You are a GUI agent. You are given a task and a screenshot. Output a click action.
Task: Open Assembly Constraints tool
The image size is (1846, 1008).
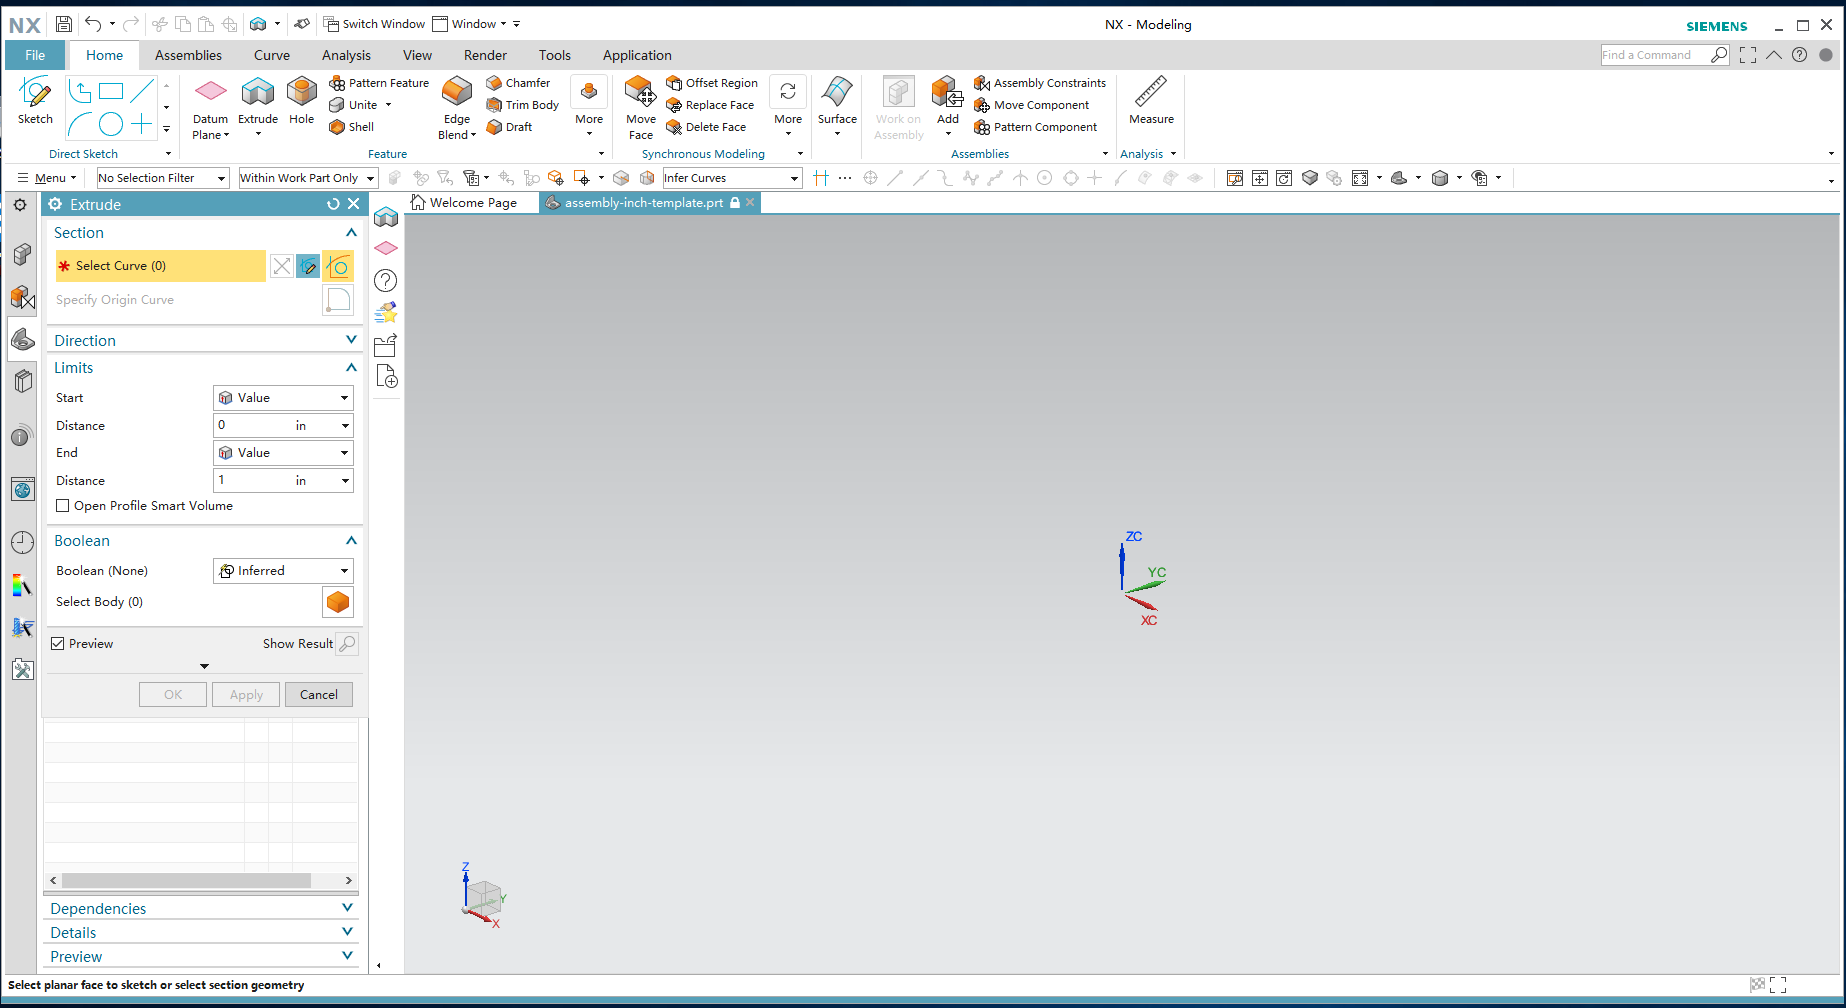click(x=1040, y=83)
